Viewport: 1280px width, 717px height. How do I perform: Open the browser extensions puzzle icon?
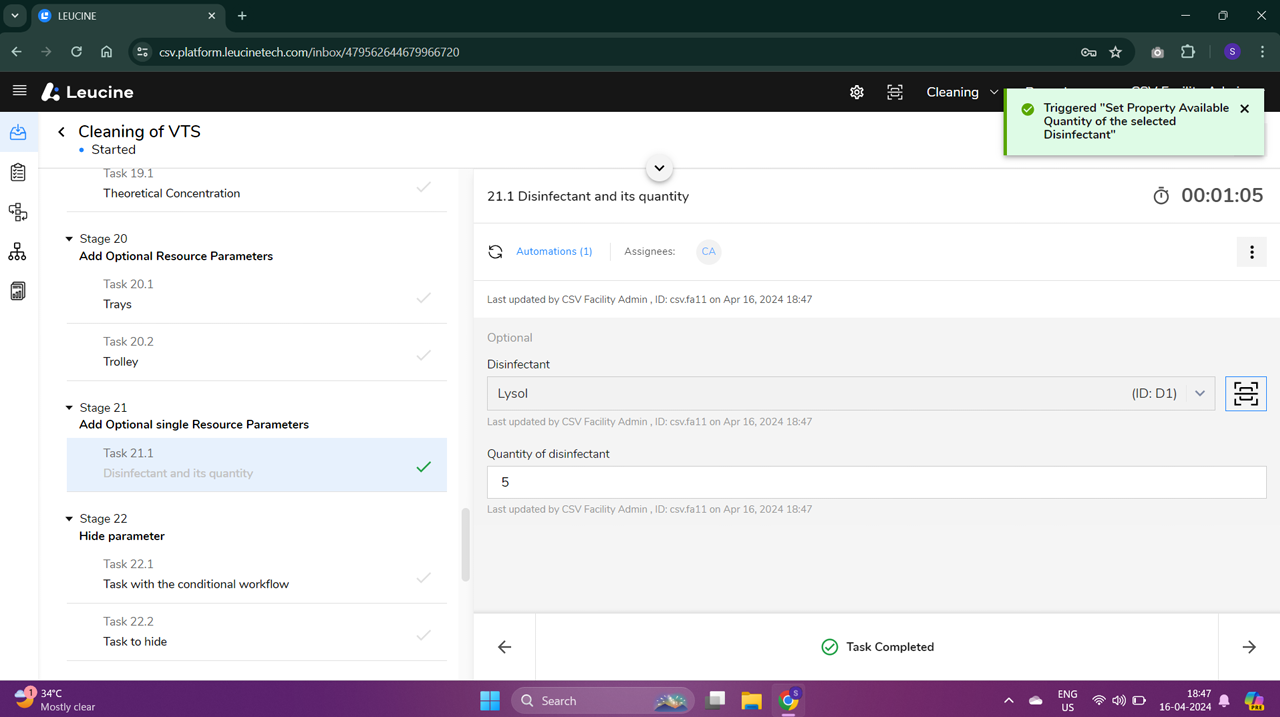click(x=1188, y=52)
